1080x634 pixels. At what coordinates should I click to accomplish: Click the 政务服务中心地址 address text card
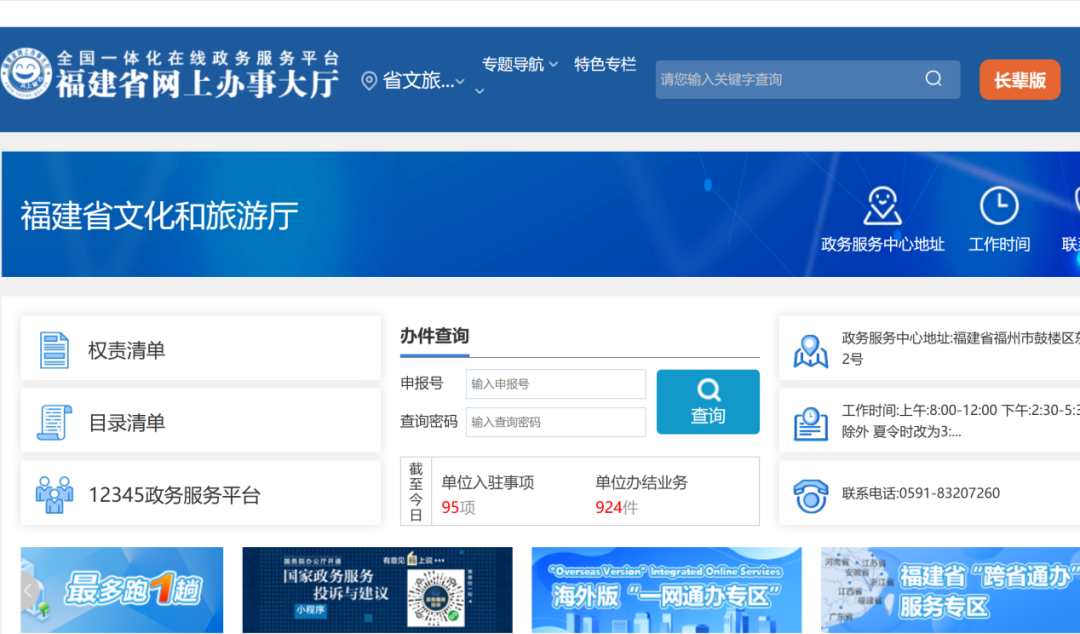tap(960, 348)
